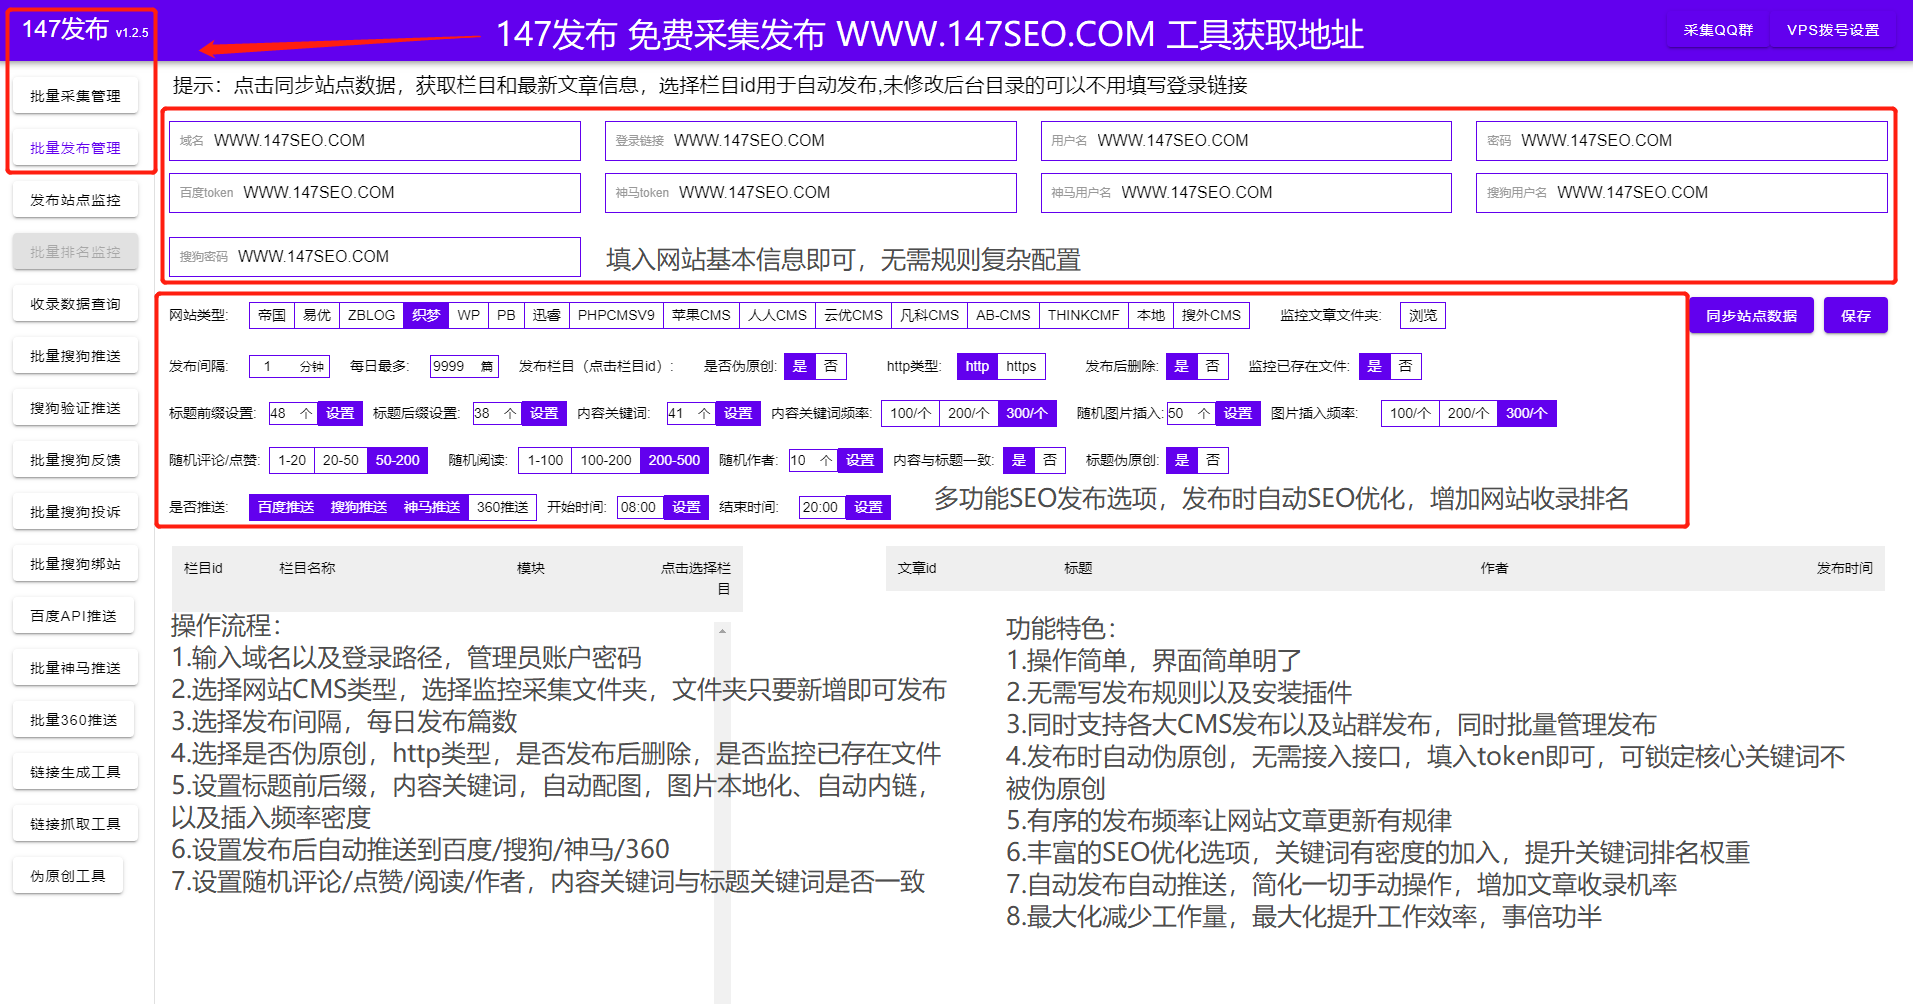This screenshot has height=1004, width=1913.
Task: Select 300/个 content keyword frequency
Action: [1027, 412]
